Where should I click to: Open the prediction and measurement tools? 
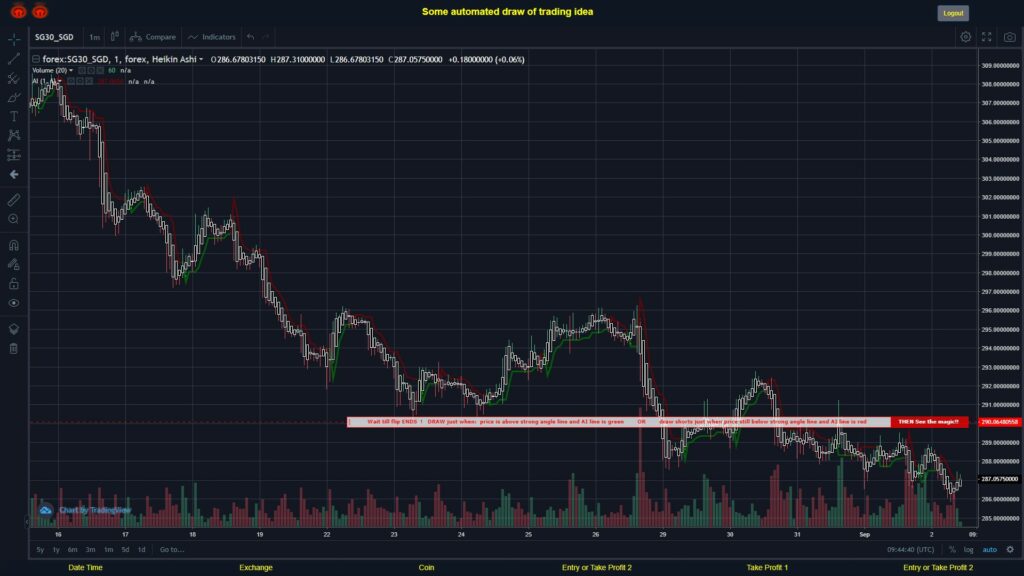(x=14, y=155)
